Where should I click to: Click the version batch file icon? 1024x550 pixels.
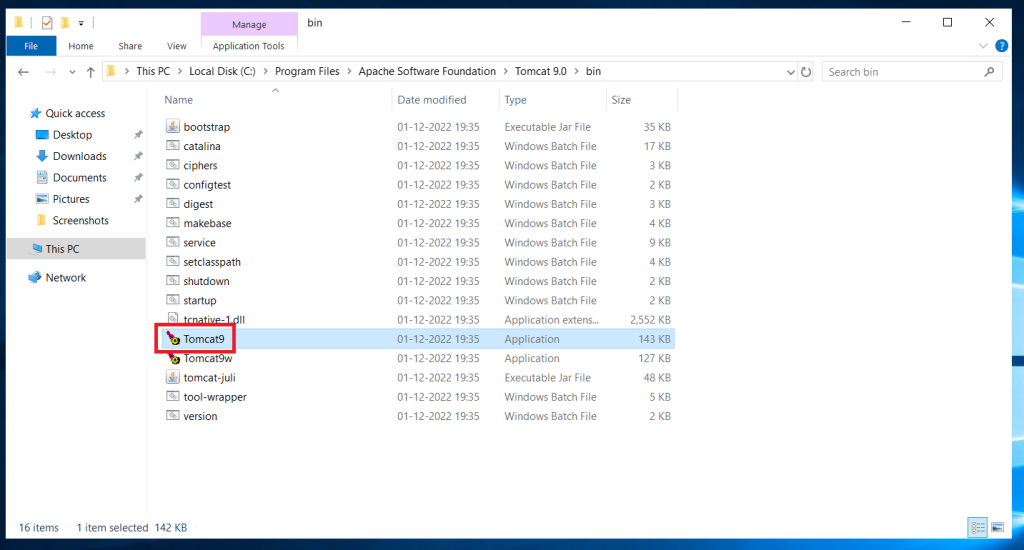pyautogui.click(x=172, y=415)
